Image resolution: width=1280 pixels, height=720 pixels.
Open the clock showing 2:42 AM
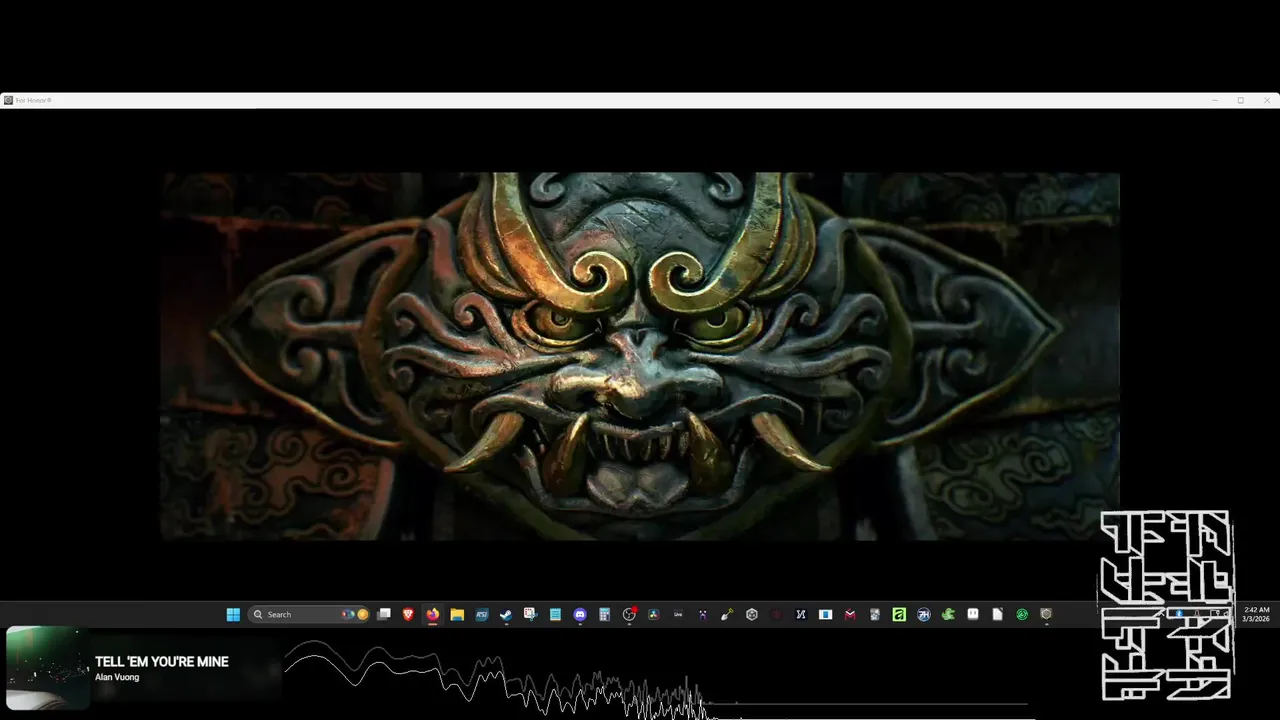point(1256,614)
